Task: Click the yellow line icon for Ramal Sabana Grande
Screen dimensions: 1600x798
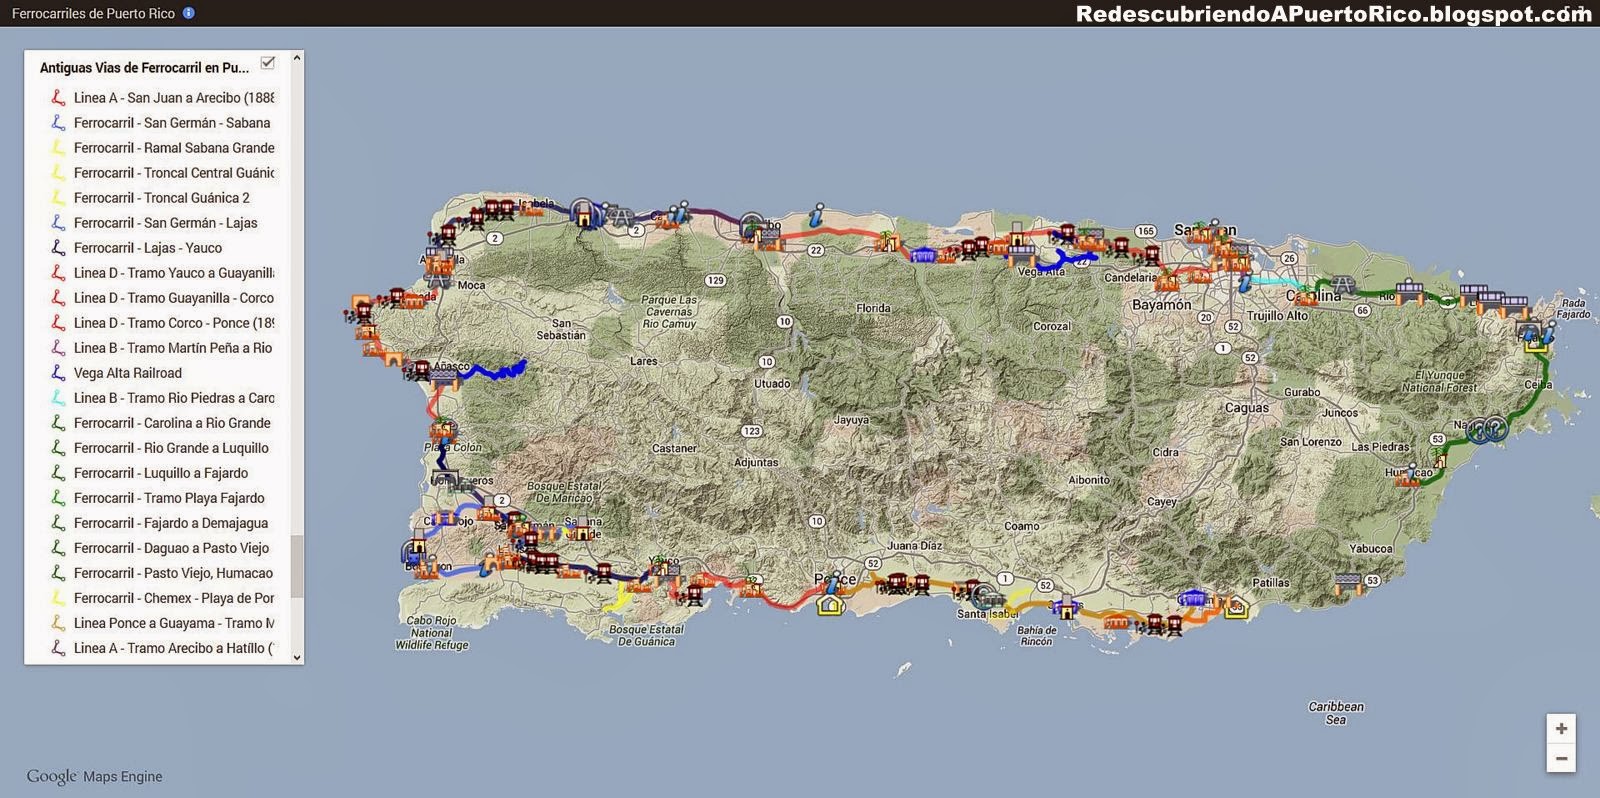Action: (x=58, y=148)
